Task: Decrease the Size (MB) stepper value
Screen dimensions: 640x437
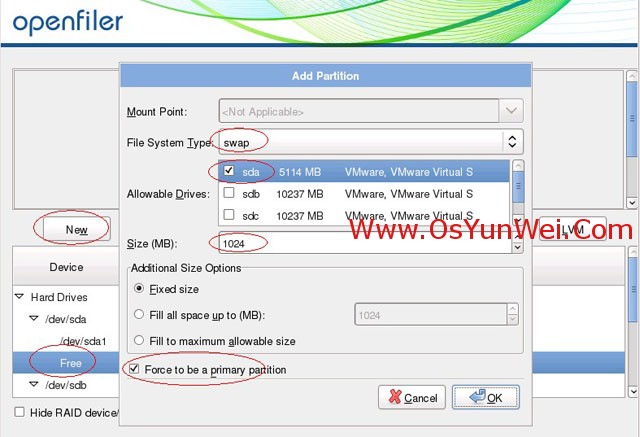Action: click(518, 248)
